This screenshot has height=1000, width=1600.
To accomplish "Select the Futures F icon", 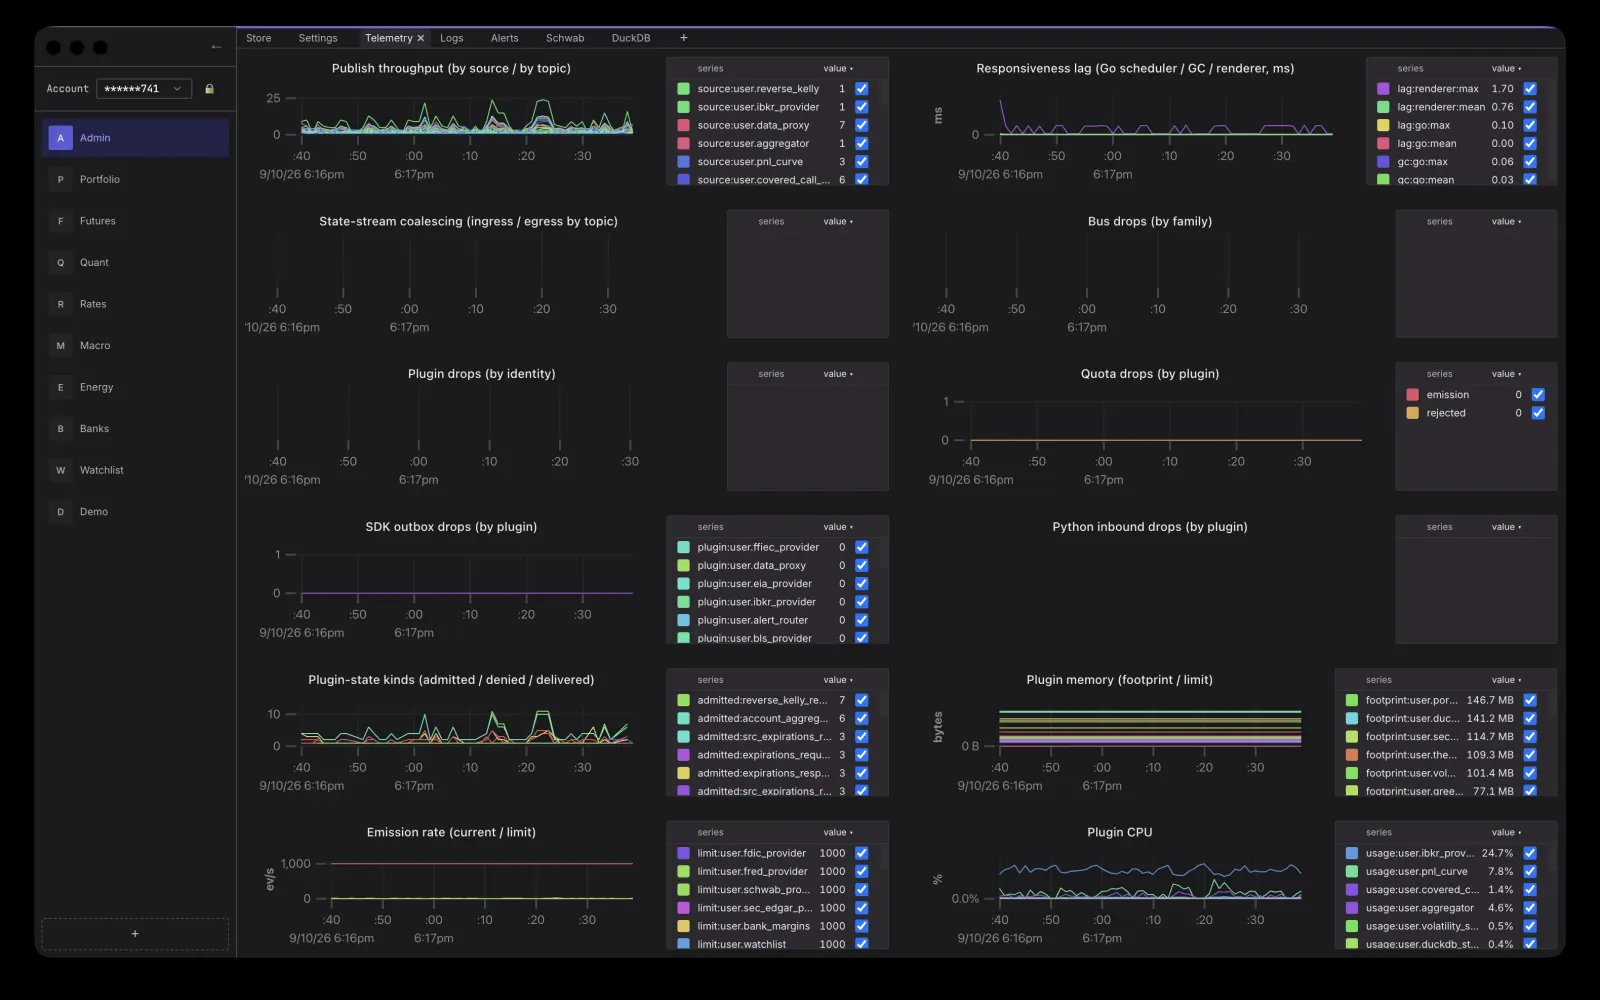I will click(x=60, y=221).
